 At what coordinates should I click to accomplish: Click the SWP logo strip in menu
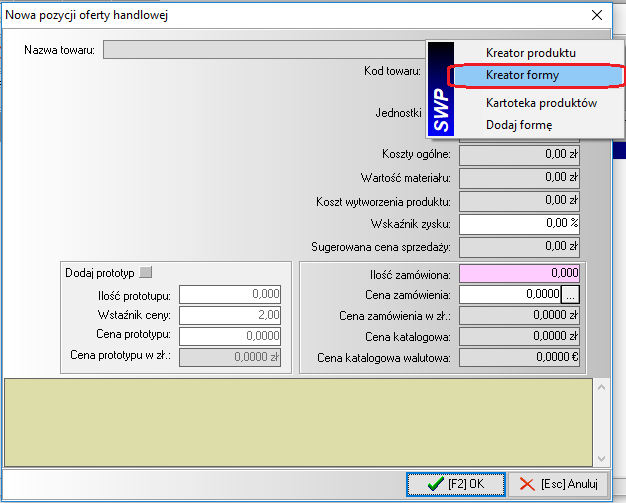(x=440, y=89)
